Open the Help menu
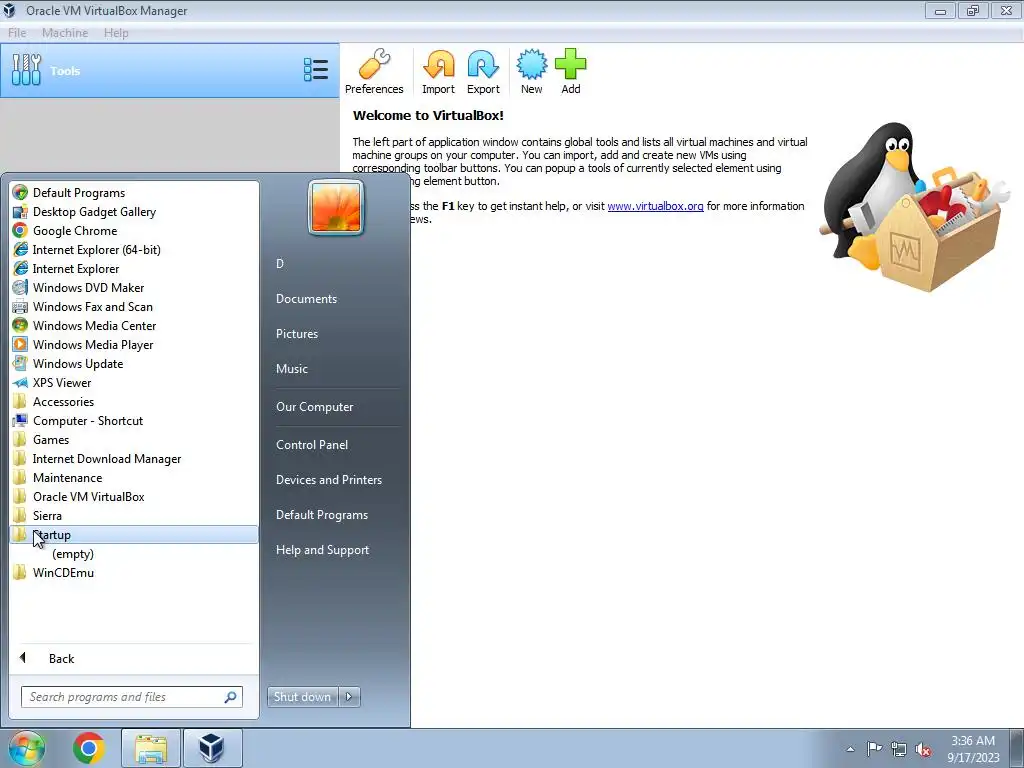The image size is (1024, 768). pyautogui.click(x=116, y=33)
